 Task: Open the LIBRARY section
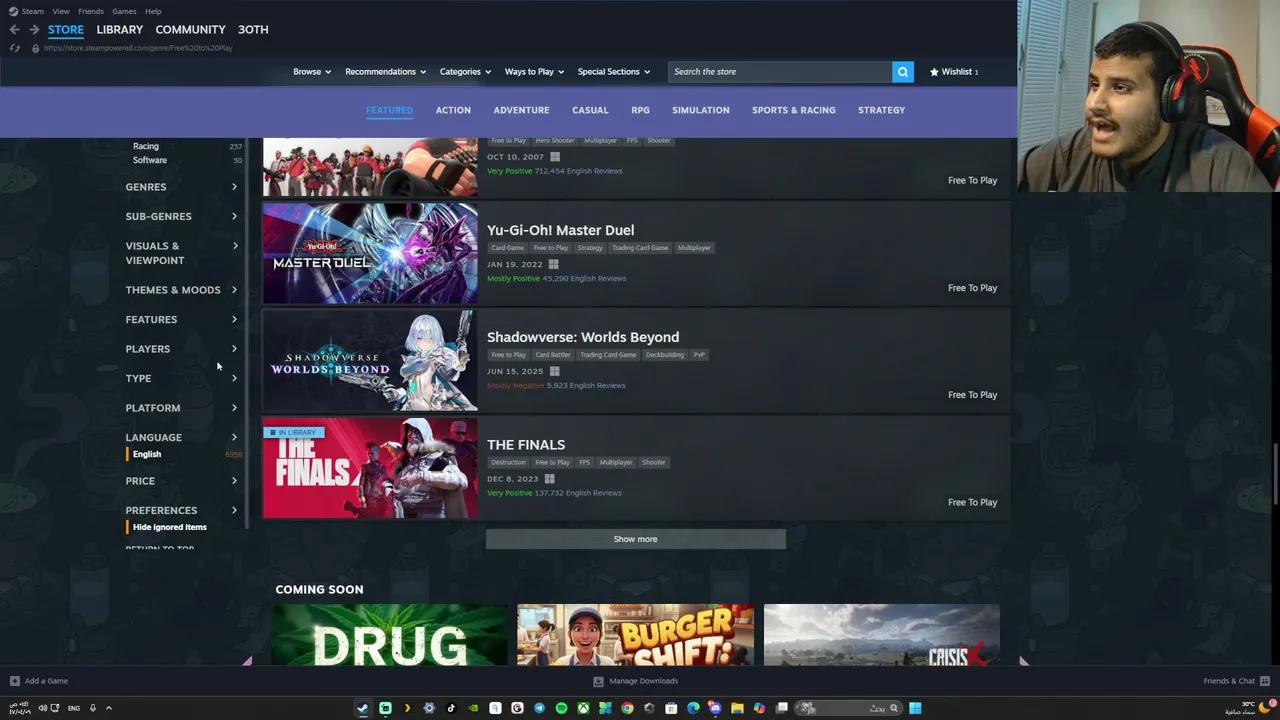pos(119,30)
